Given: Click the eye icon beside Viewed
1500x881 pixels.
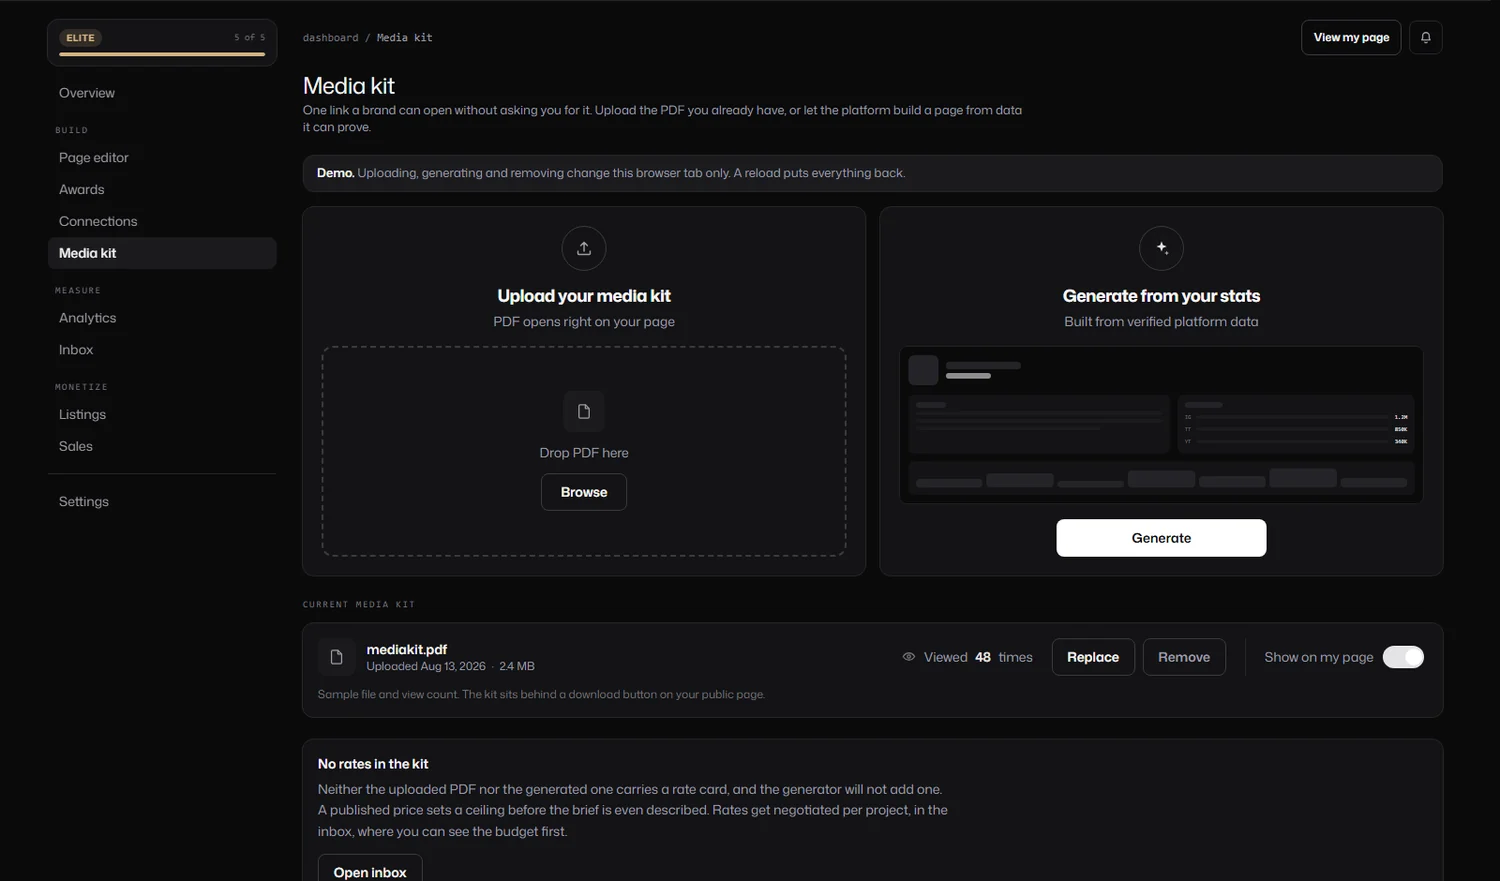Looking at the screenshot, I should (909, 657).
